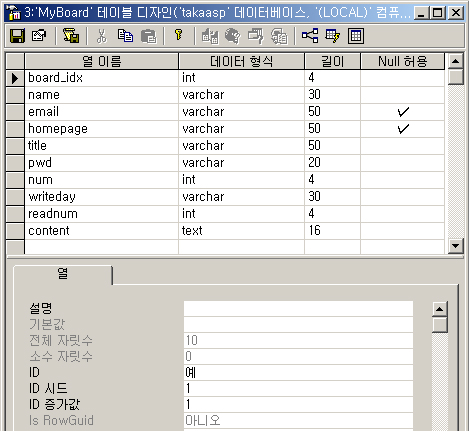469x431 pixels.
Task: Click the column name cell 'pwd'
Action: click(101, 163)
